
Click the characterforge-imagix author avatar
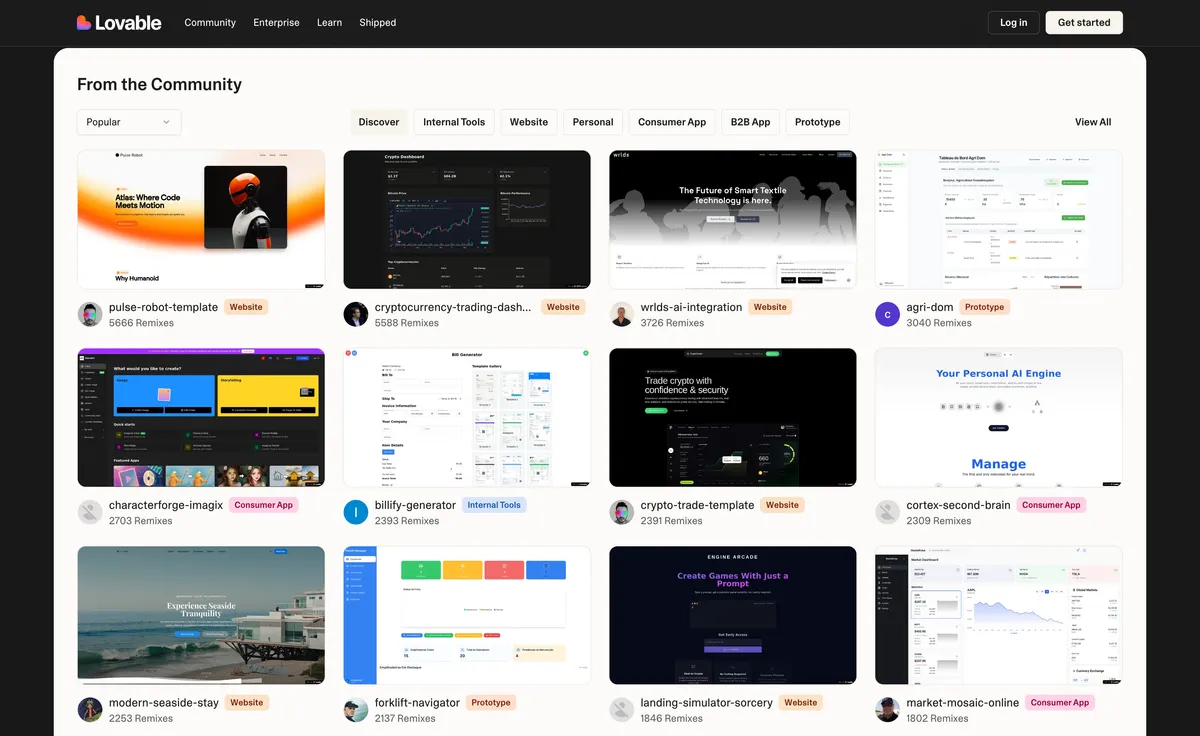(x=90, y=512)
